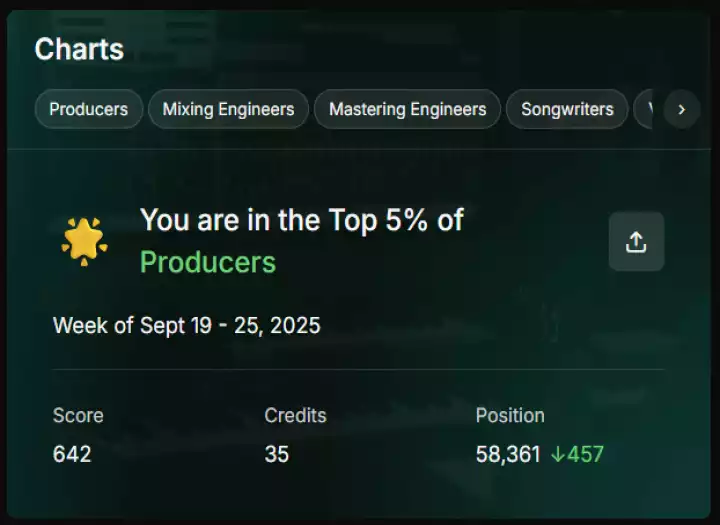Click the Week of Sept 19 - 25 date

pos(186,325)
